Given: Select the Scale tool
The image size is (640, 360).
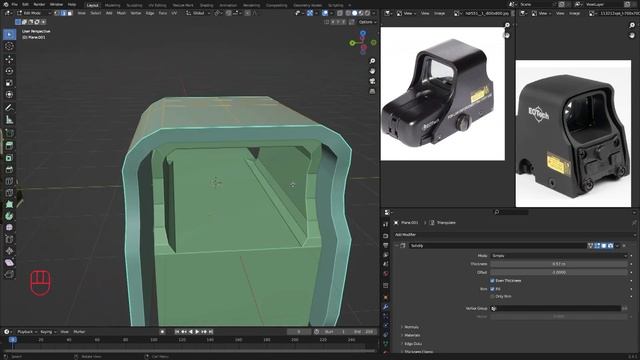Looking at the screenshot, I should tap(9, 83).
